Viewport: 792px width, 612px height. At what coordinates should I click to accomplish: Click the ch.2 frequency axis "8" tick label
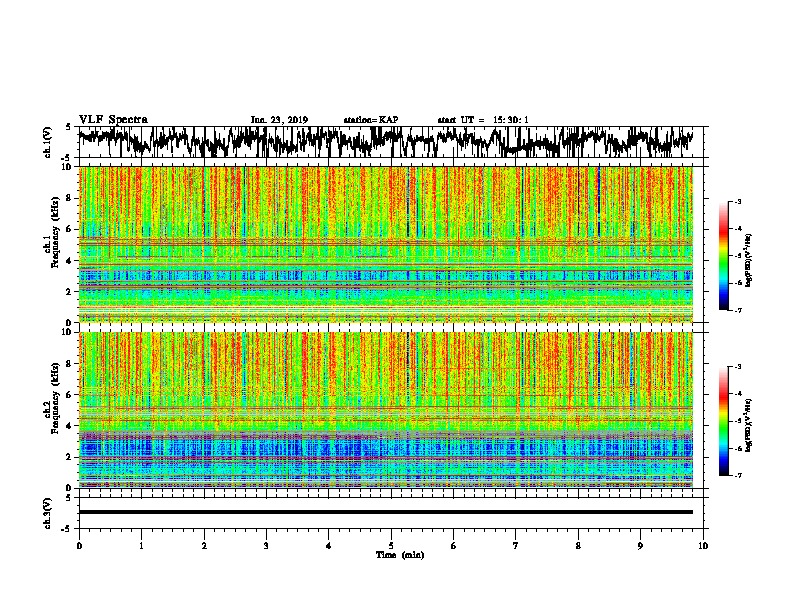(69, 364)
